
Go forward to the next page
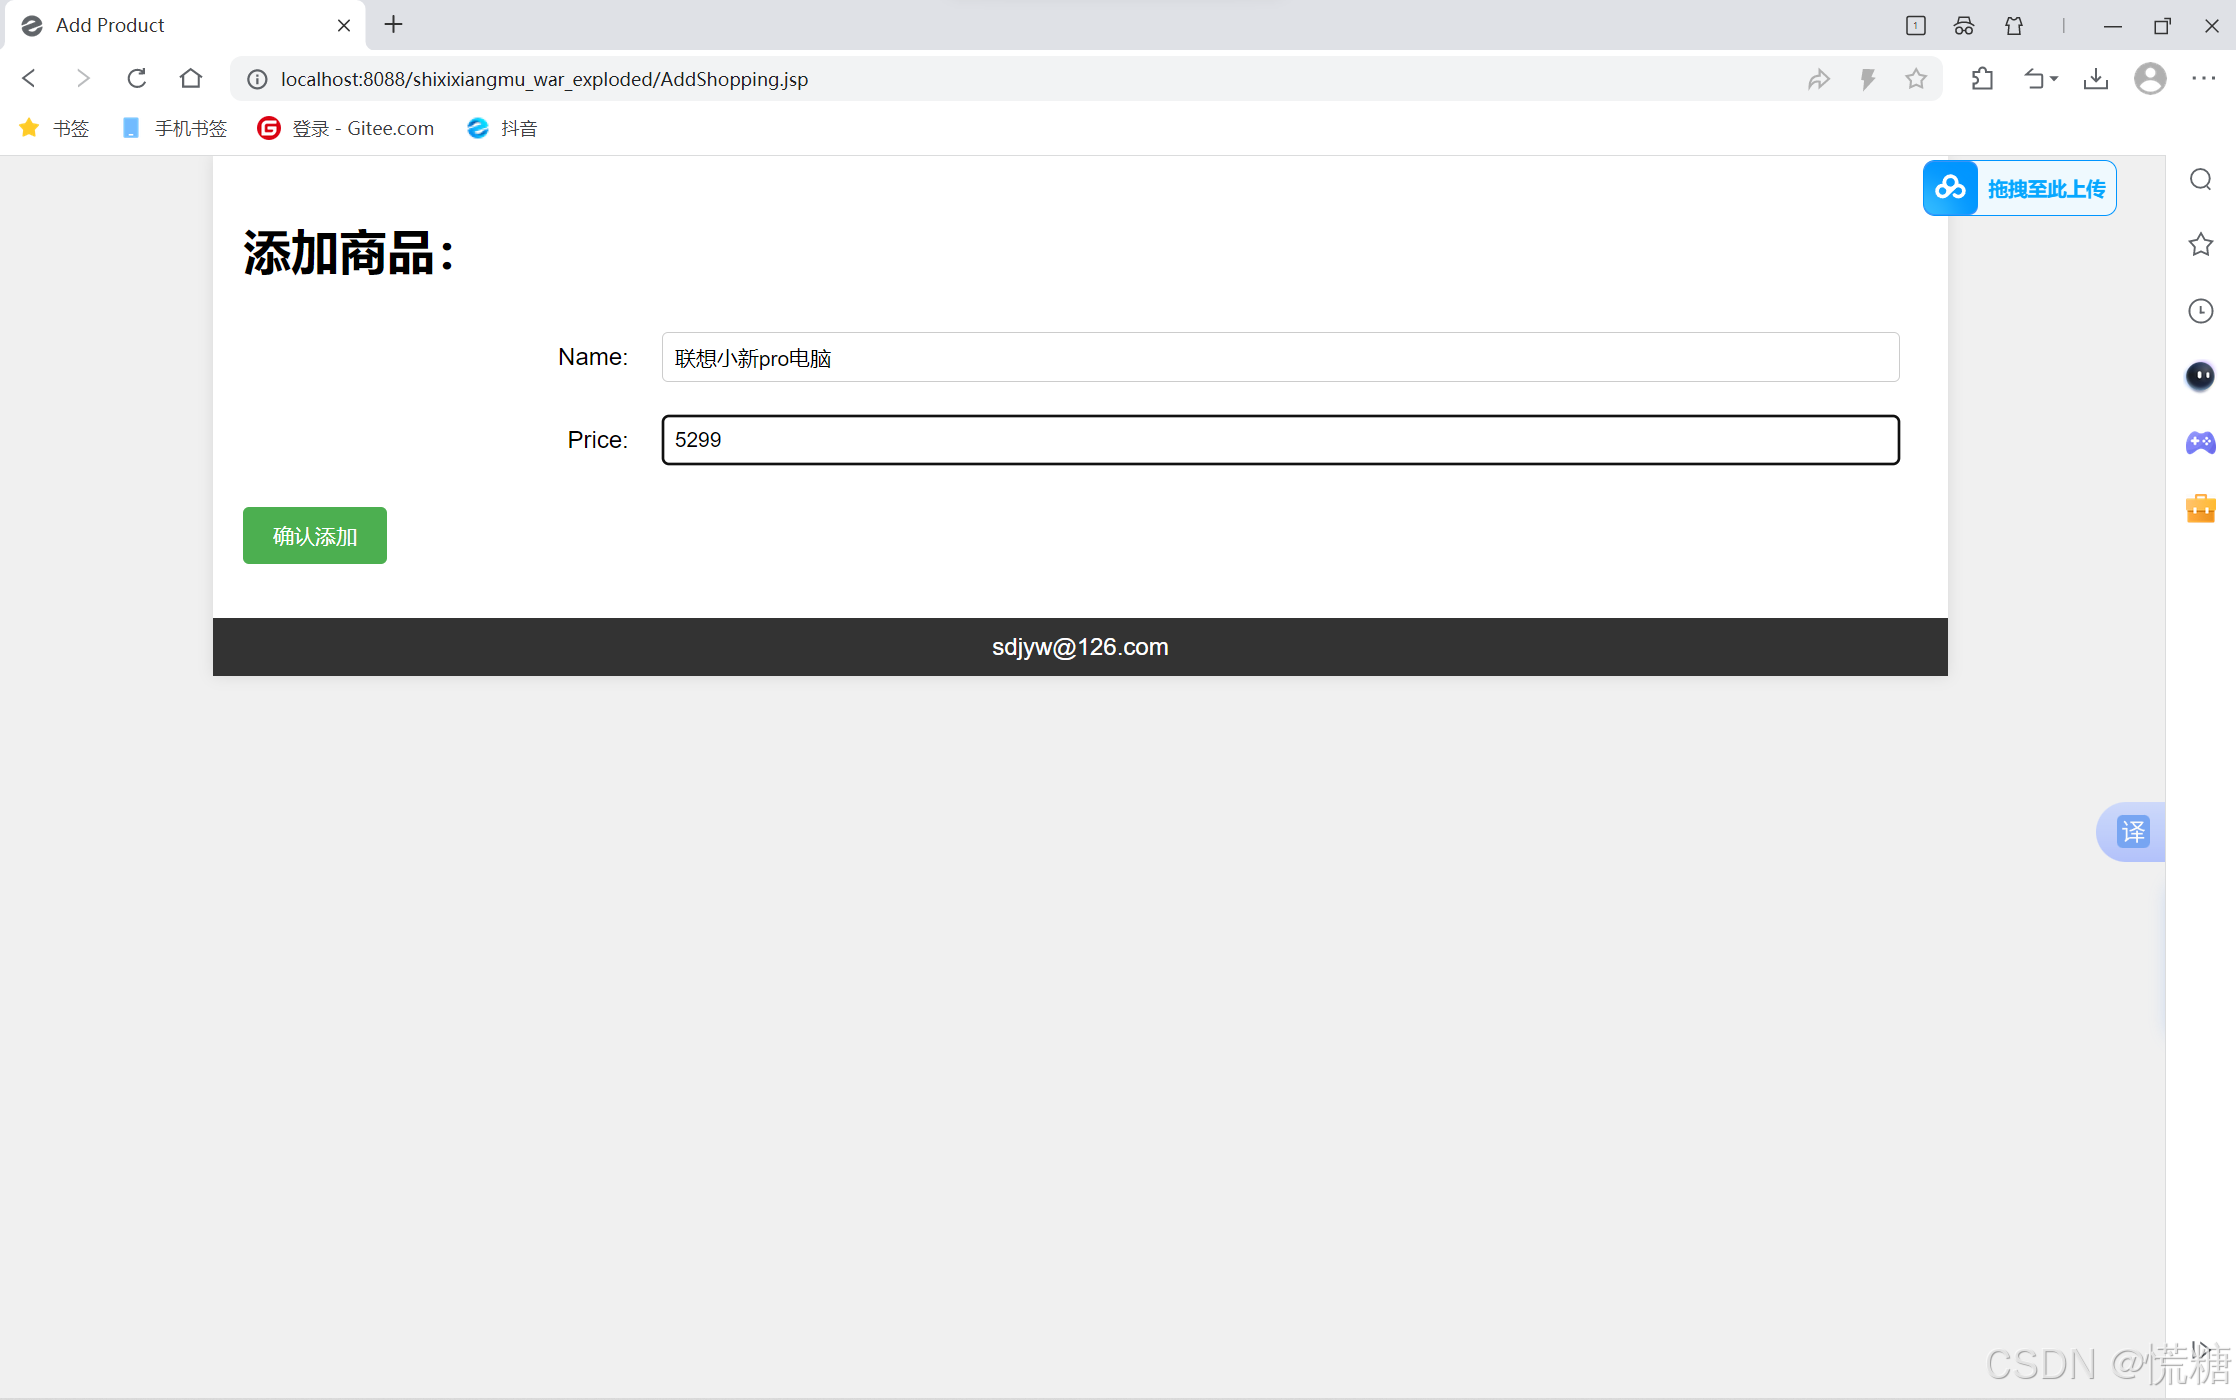(83, 78)
